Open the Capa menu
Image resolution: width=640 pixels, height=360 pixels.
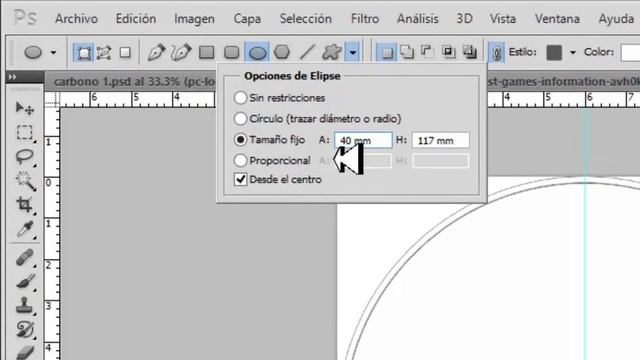click(247, 19)
